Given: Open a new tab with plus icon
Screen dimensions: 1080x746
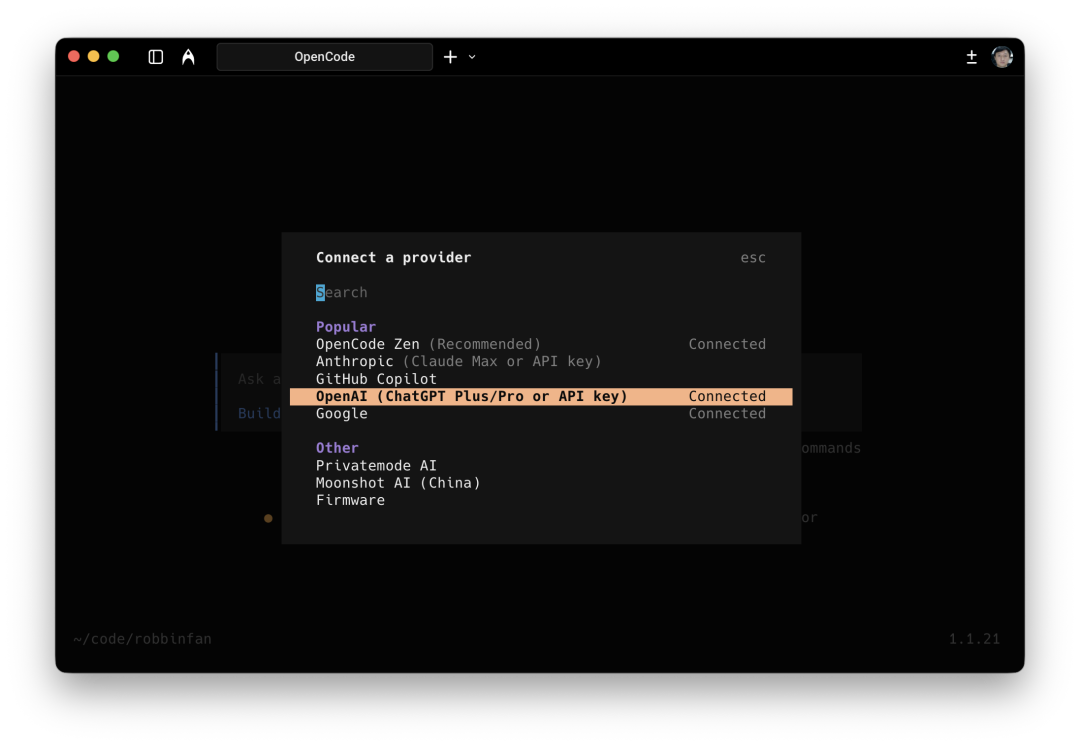Looking at the screenshot, I should pyautogui.click(x=450, y=57).
